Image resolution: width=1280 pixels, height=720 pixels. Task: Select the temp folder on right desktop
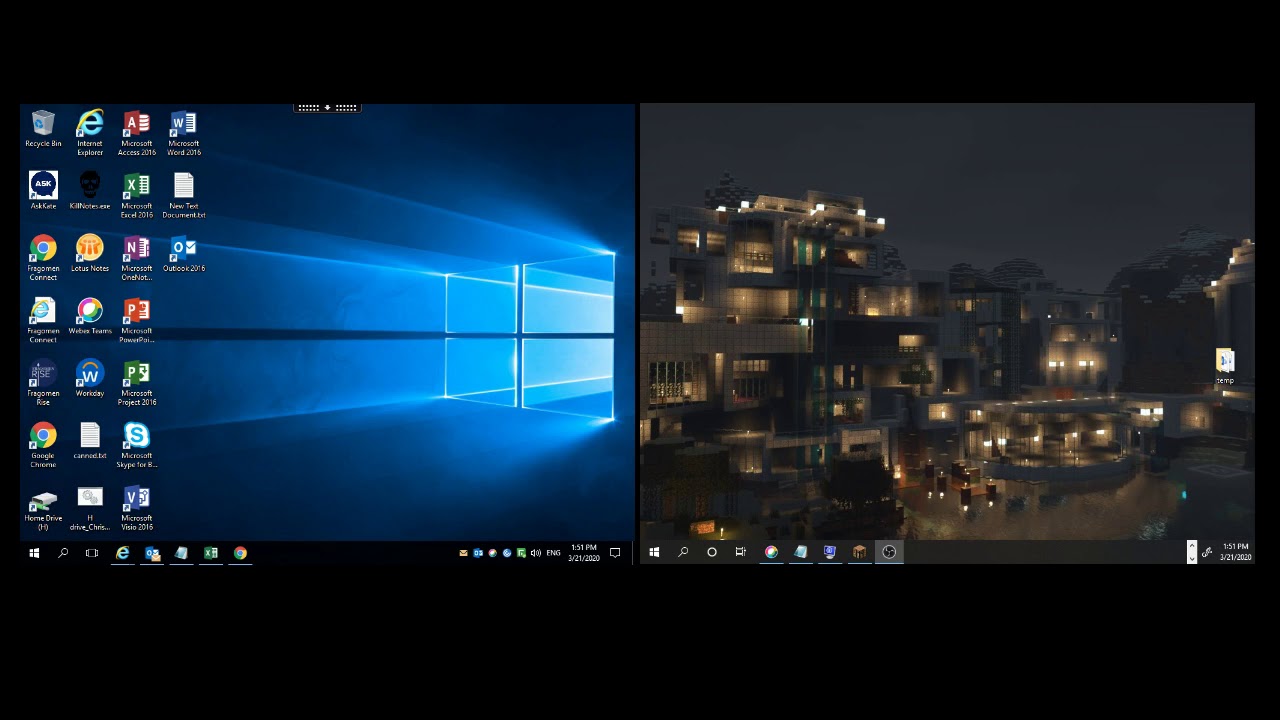point(1225,366)
